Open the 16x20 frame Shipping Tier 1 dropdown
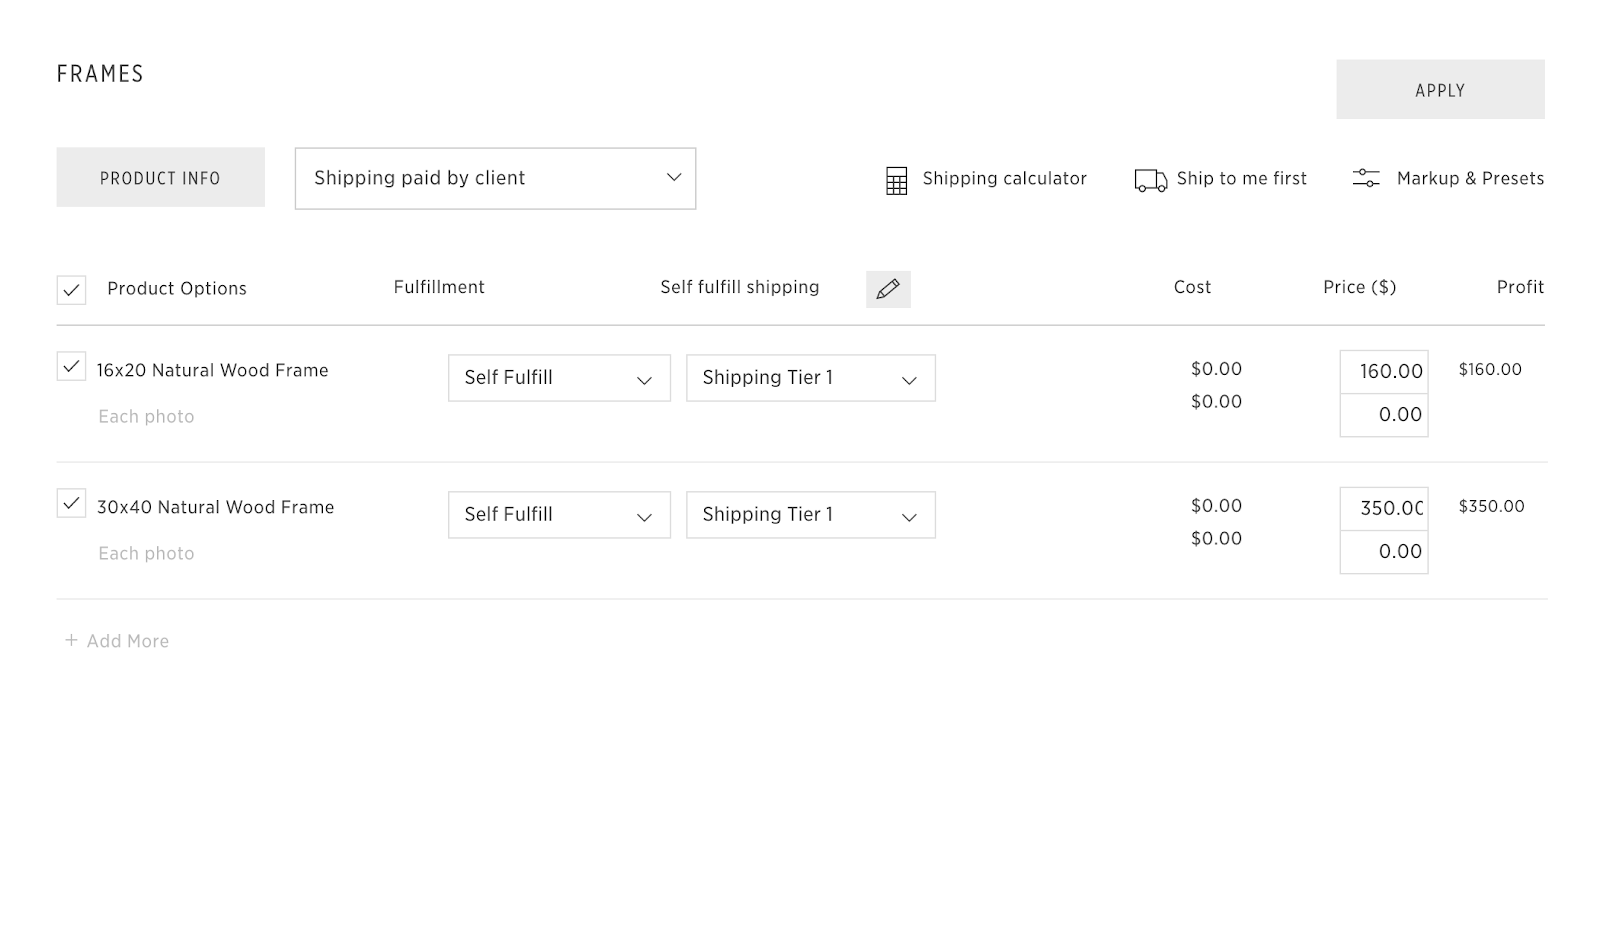This screenshot has height=942, width=1600. pyautogui.click(x=810, y=378)
